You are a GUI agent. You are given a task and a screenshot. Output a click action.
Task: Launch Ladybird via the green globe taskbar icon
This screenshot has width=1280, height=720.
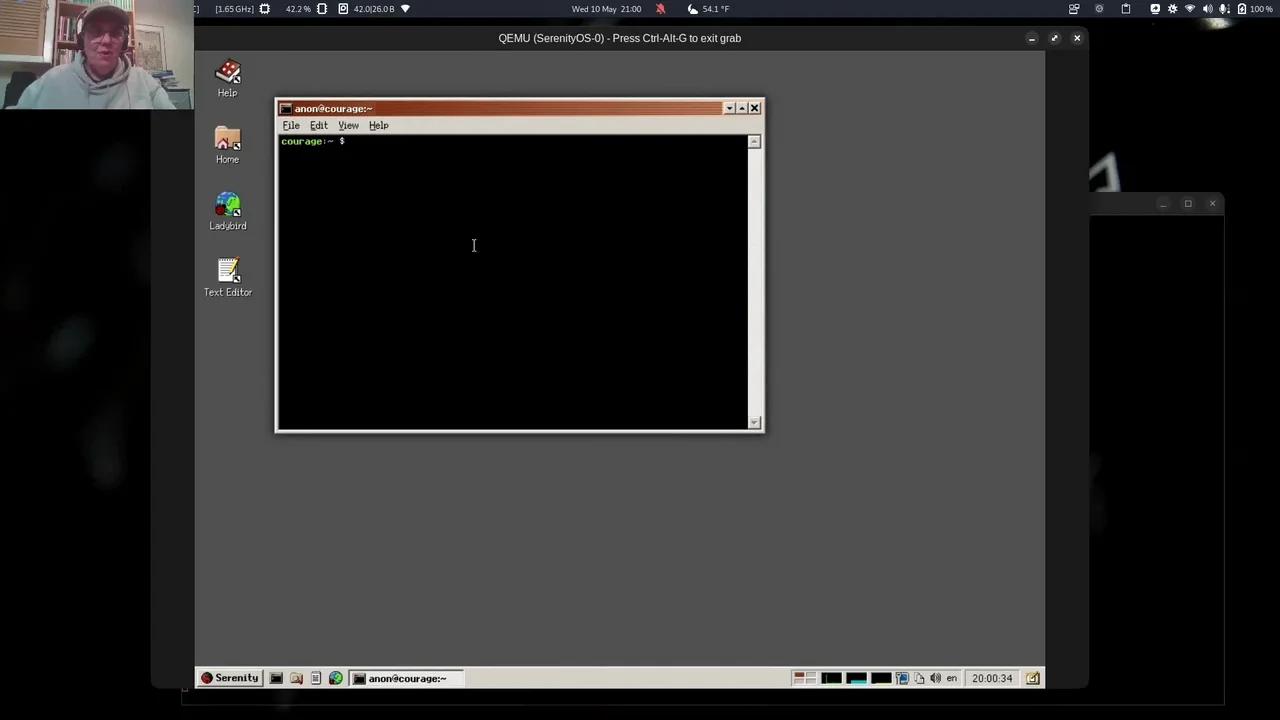click(336, 678)
